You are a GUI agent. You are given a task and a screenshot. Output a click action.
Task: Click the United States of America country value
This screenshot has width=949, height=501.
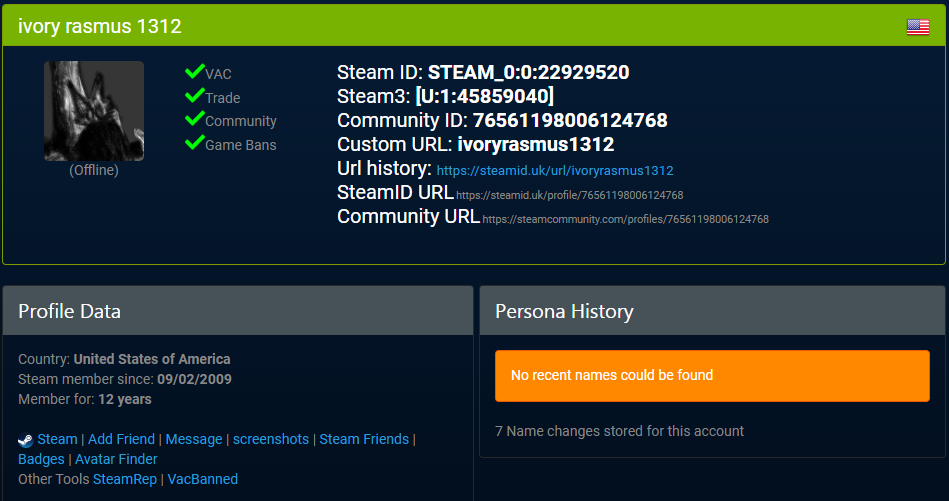(152, 359)
